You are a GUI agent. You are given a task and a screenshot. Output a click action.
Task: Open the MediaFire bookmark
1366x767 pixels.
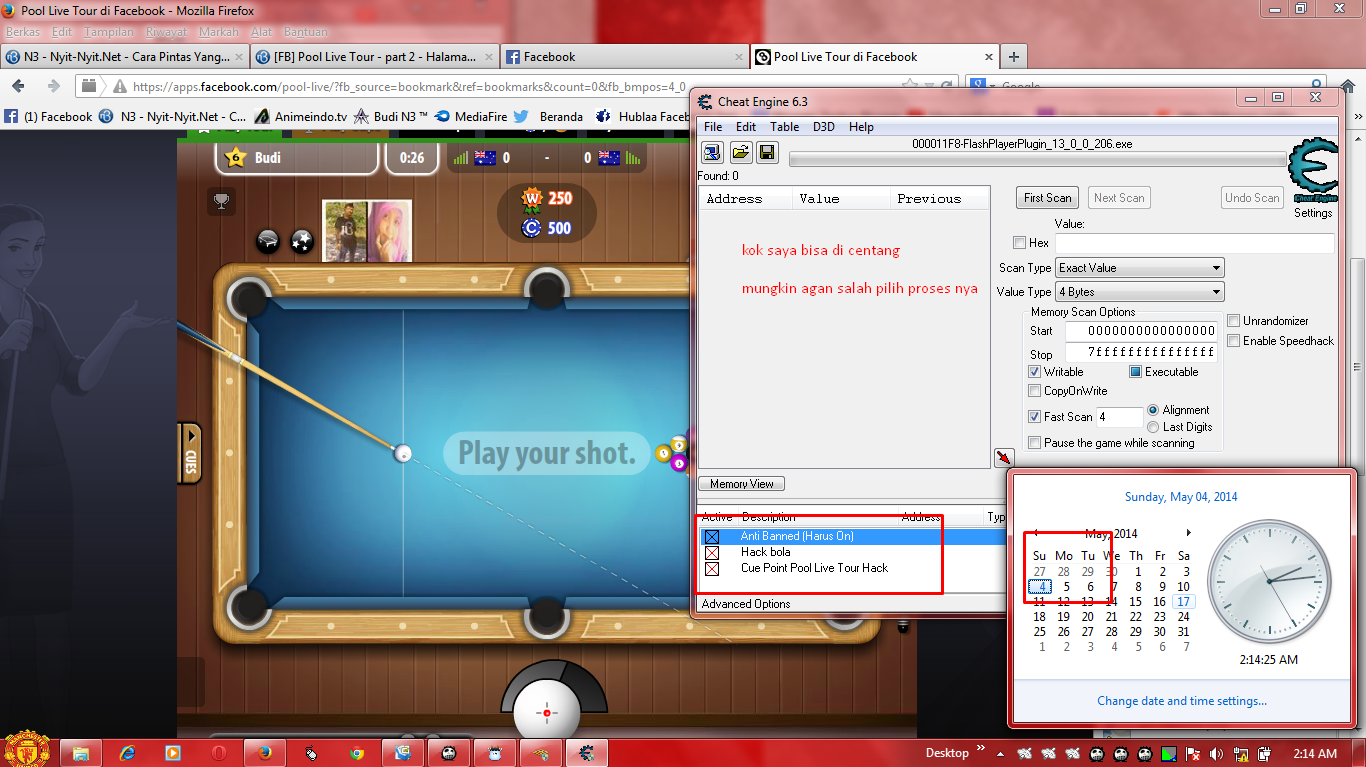point(469,117)
